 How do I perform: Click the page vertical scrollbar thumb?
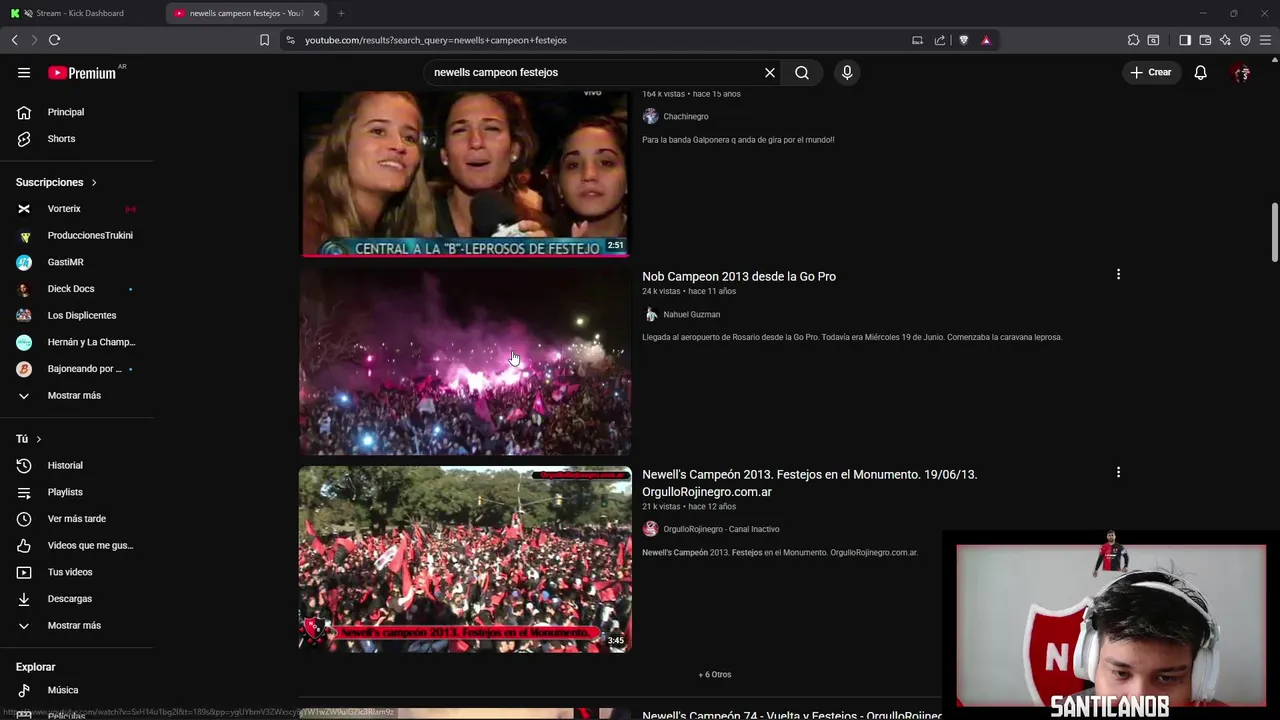coord(1274,231)
